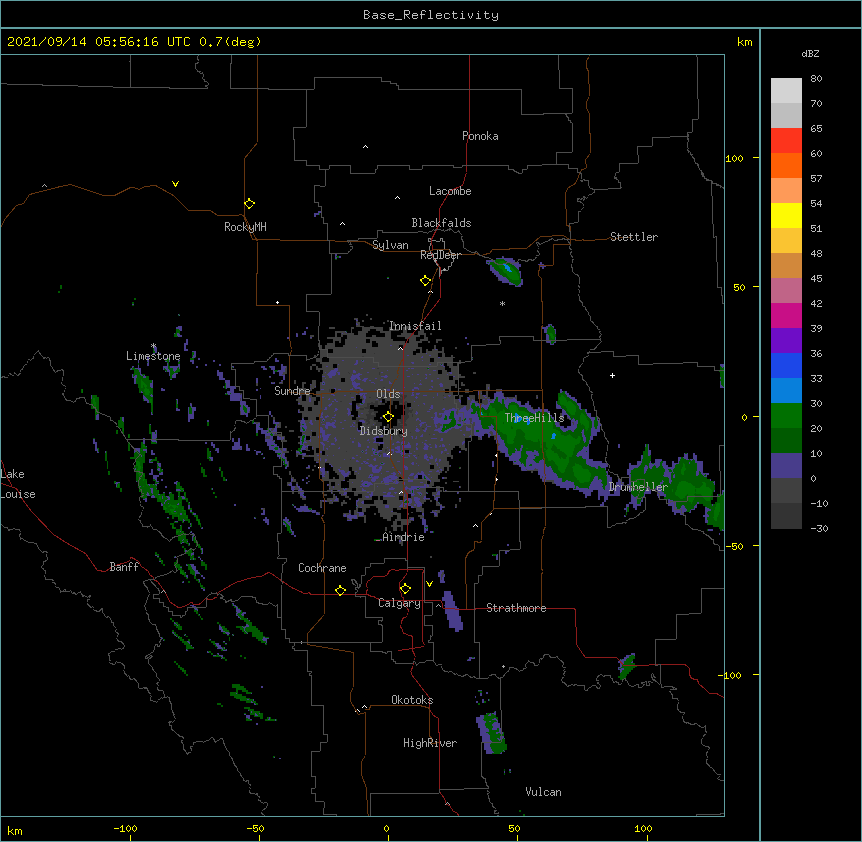
Task: Click the Banff label
Action: click(124, 567)
